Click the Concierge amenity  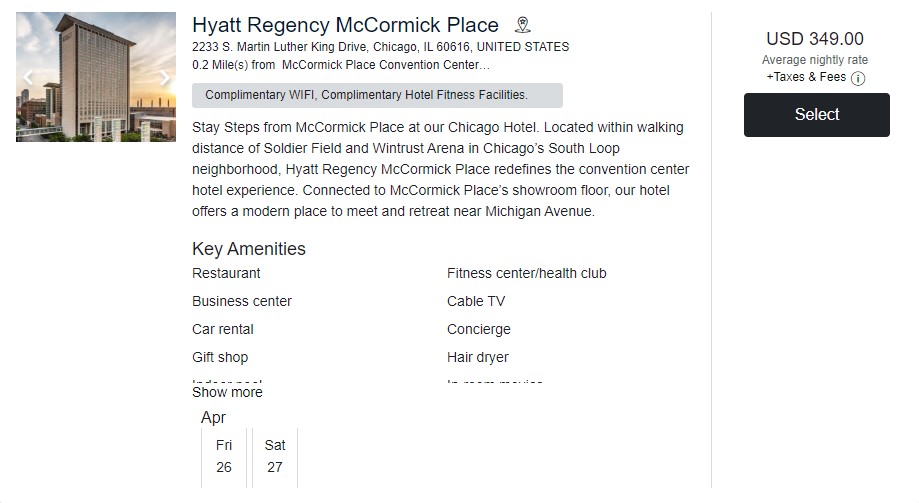pos(479,329)
